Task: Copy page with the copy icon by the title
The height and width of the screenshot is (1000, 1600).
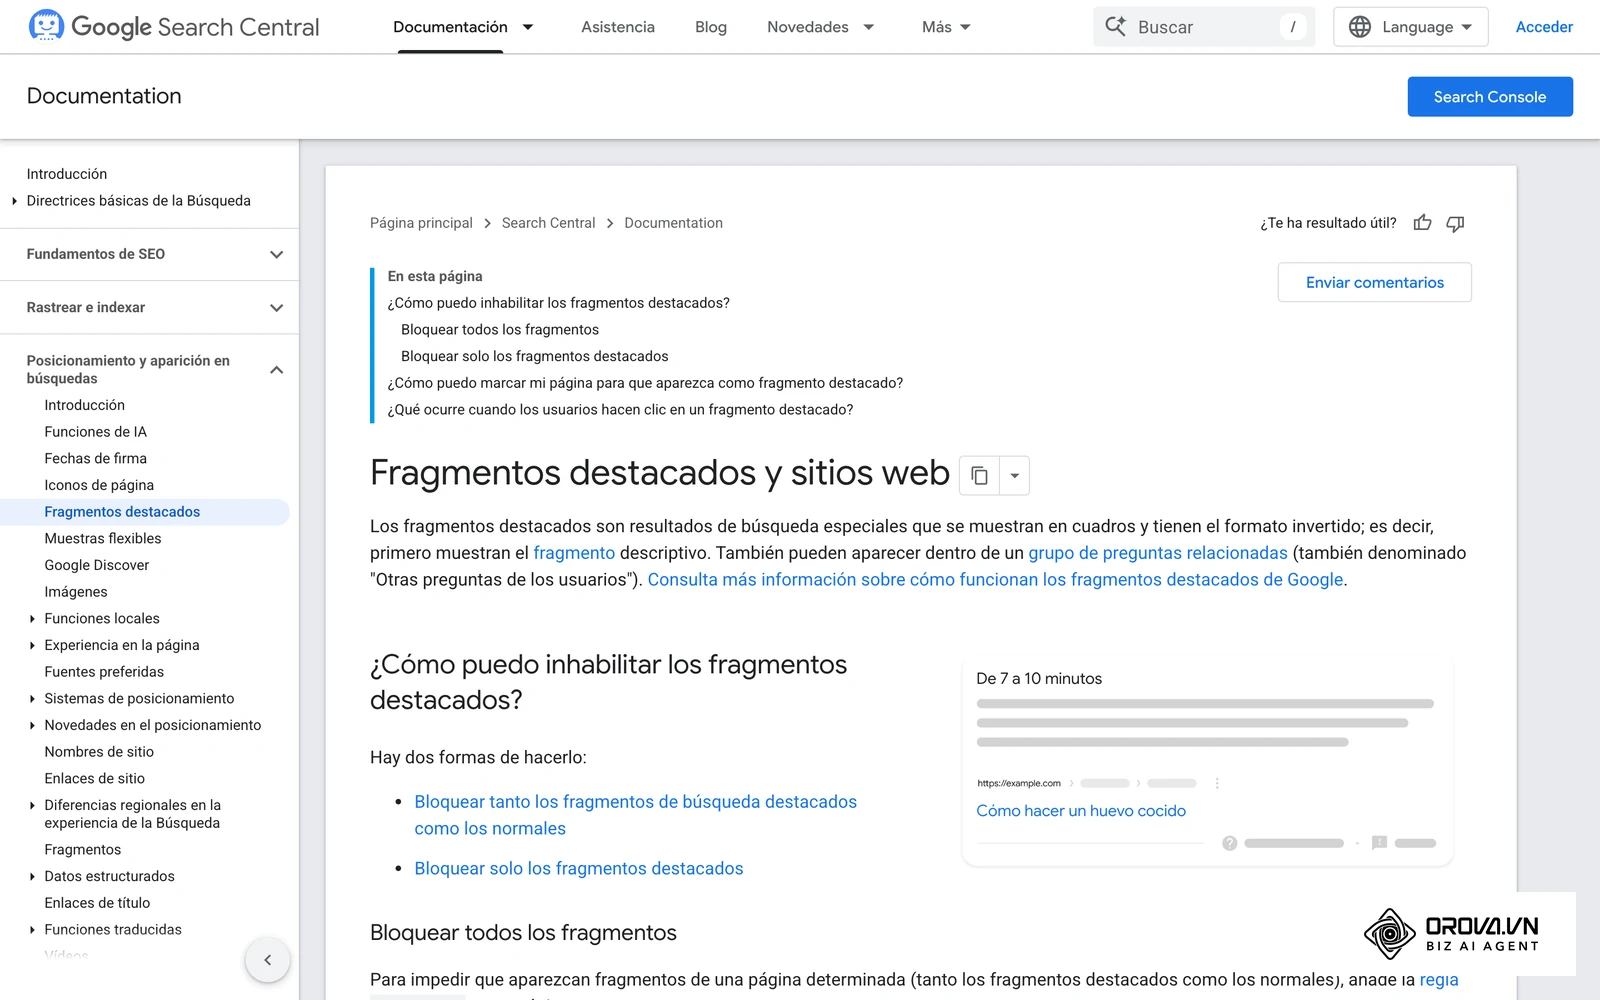Action: click(x=979, y=475)
